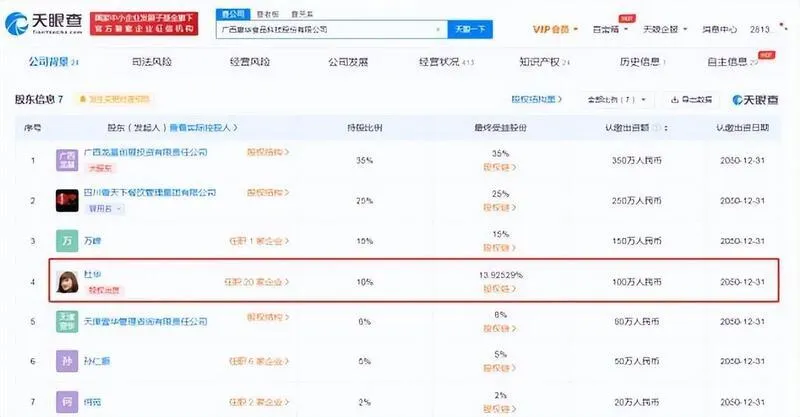Open 股权链 under the 25% benefit share
The width and height of the screenshot is (800, 417).
click(x=499, y=207)
